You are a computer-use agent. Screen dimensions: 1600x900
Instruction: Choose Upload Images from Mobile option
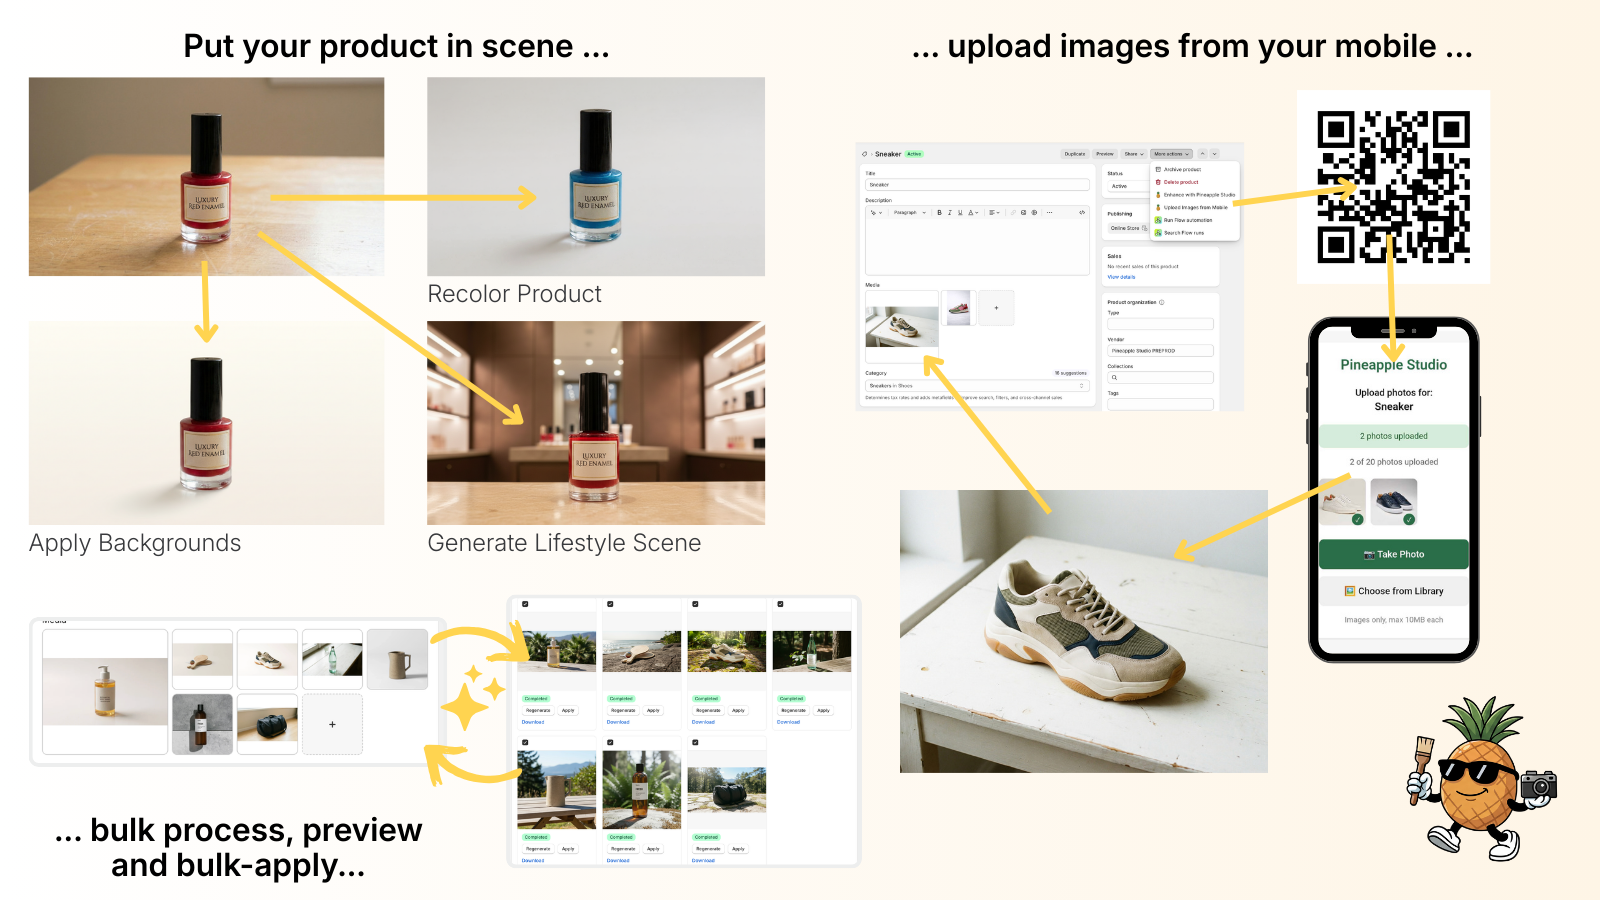coord(1194,207)
